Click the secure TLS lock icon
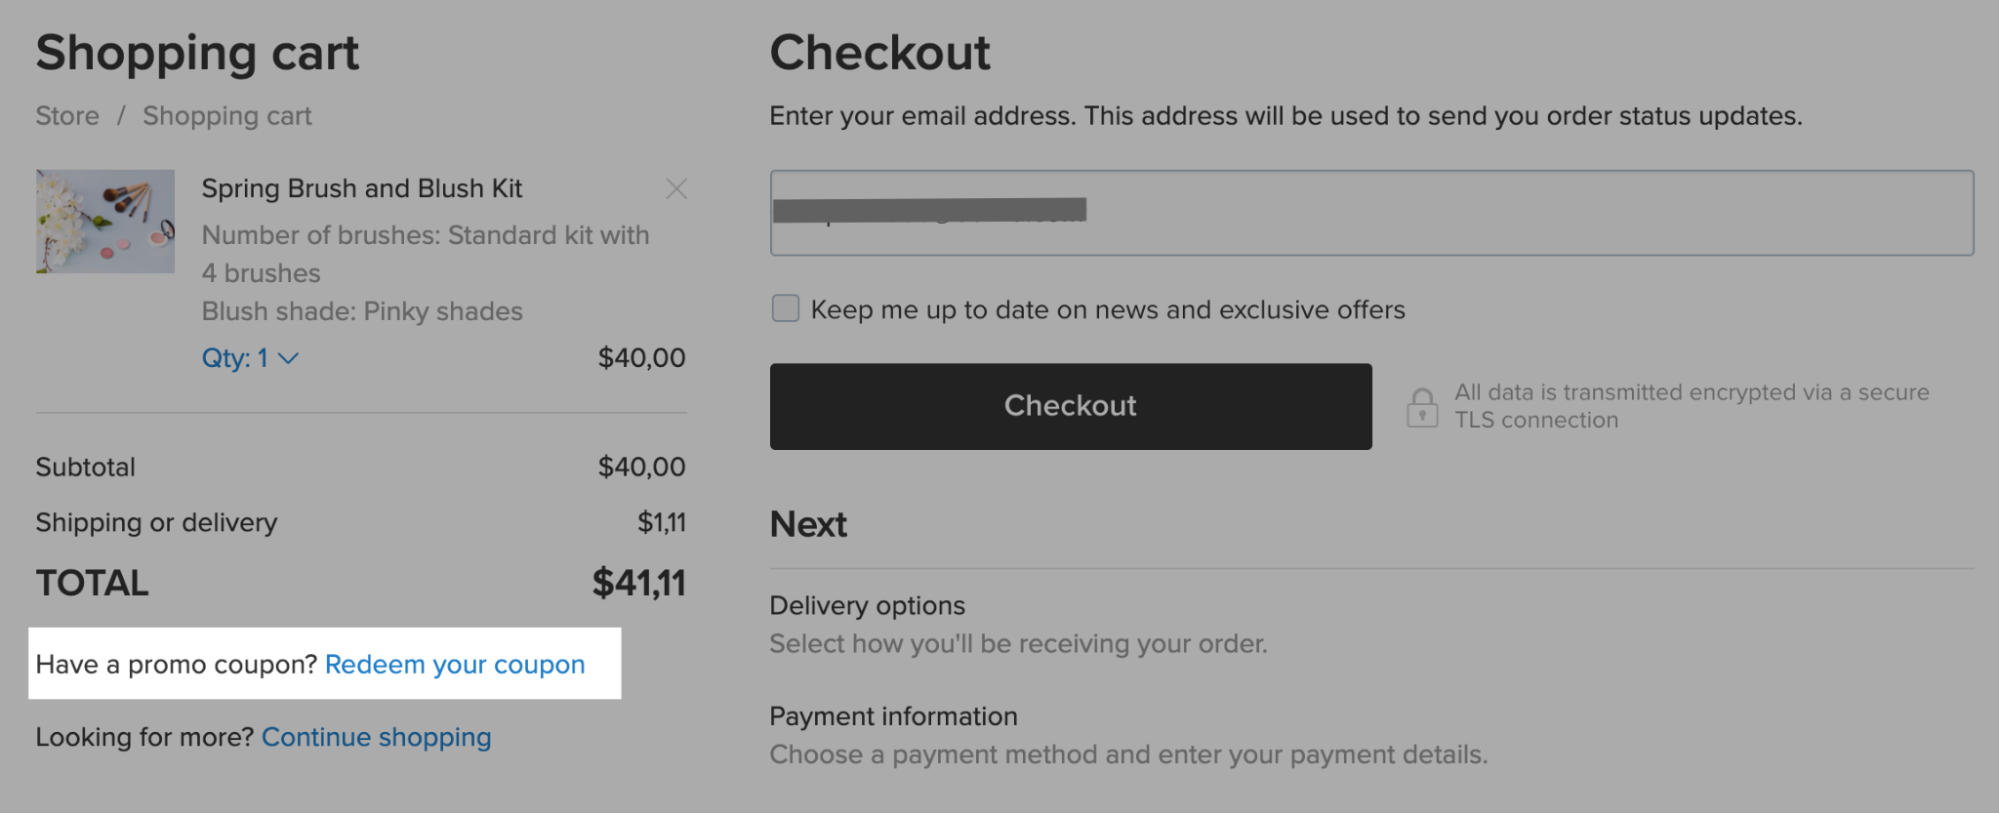Image resolution: width=1999 pixels, height=814 pixels. 1421,406
